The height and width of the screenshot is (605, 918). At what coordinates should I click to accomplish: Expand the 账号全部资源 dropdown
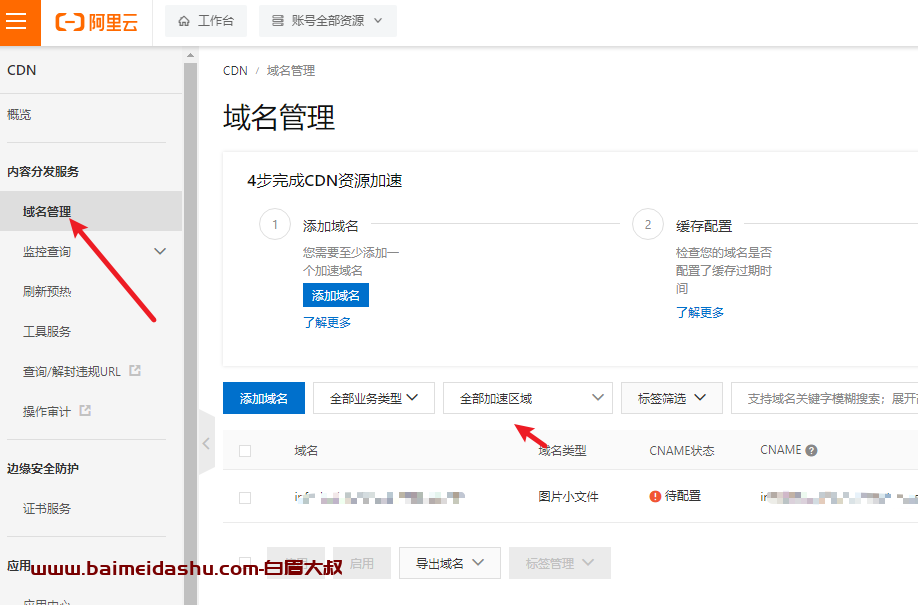(x=328, y=21)
